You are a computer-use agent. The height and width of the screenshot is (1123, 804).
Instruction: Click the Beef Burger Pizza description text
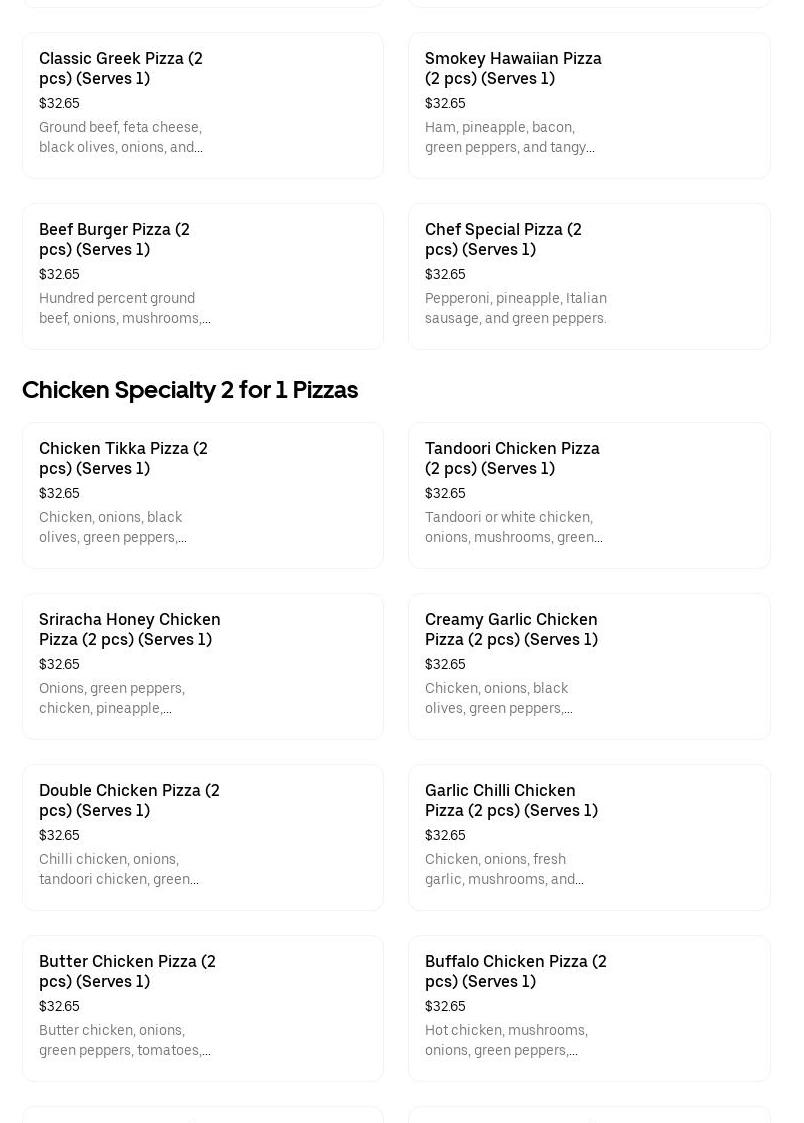[x=124, y=308]
